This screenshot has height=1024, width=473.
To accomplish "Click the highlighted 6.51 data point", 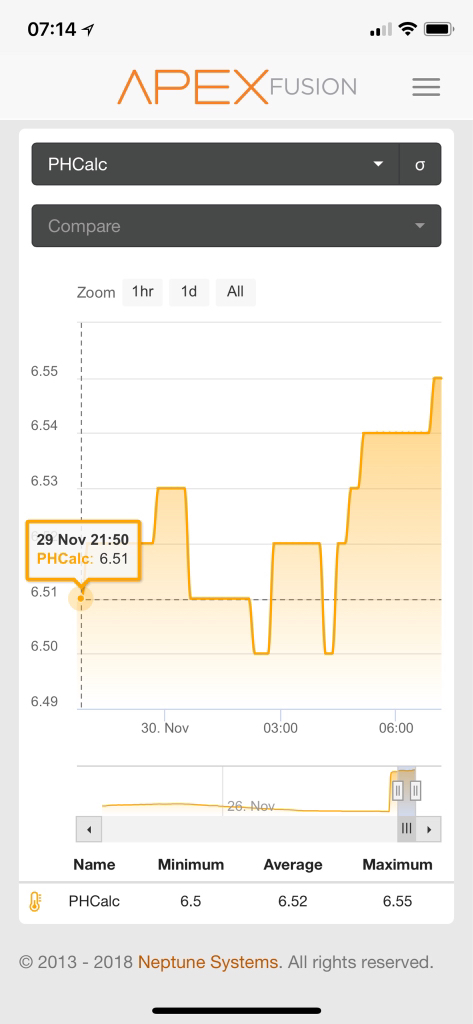I will coord(81,598).
